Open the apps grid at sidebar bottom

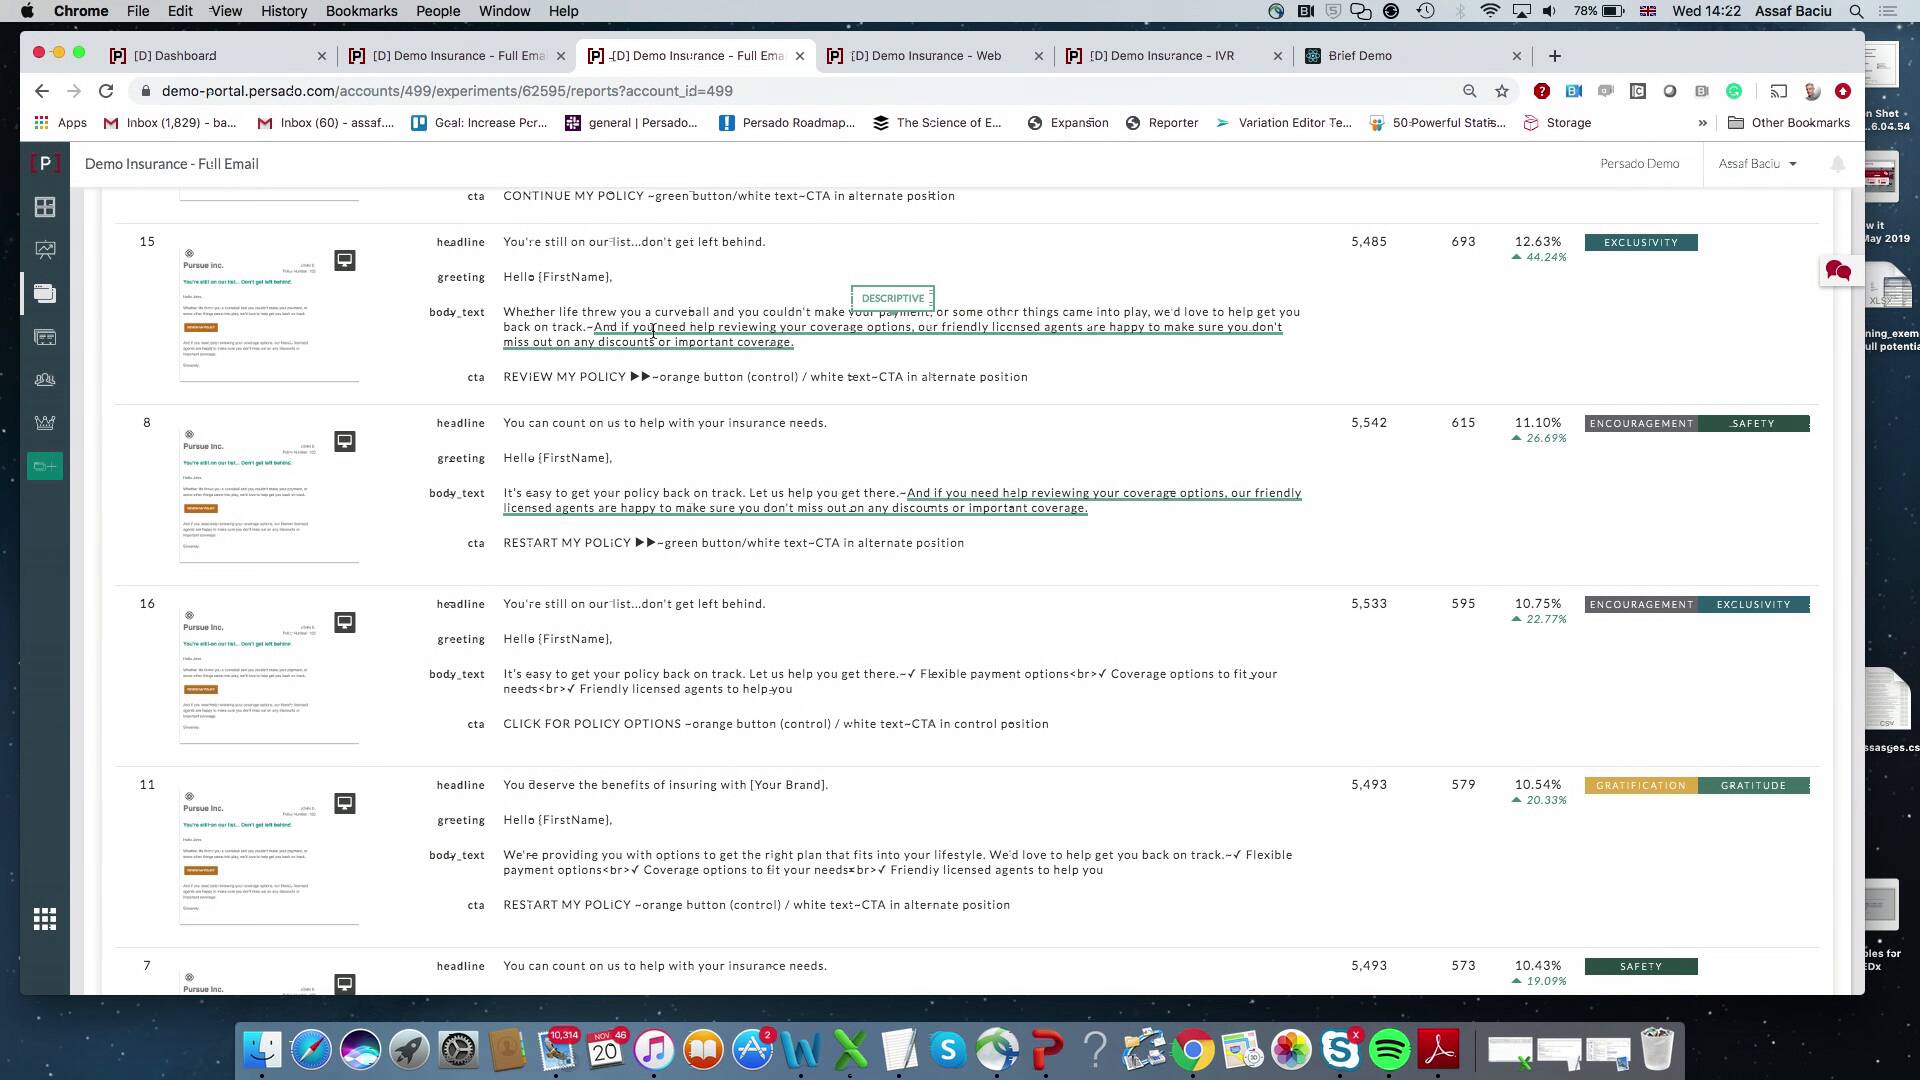(45, 919)
